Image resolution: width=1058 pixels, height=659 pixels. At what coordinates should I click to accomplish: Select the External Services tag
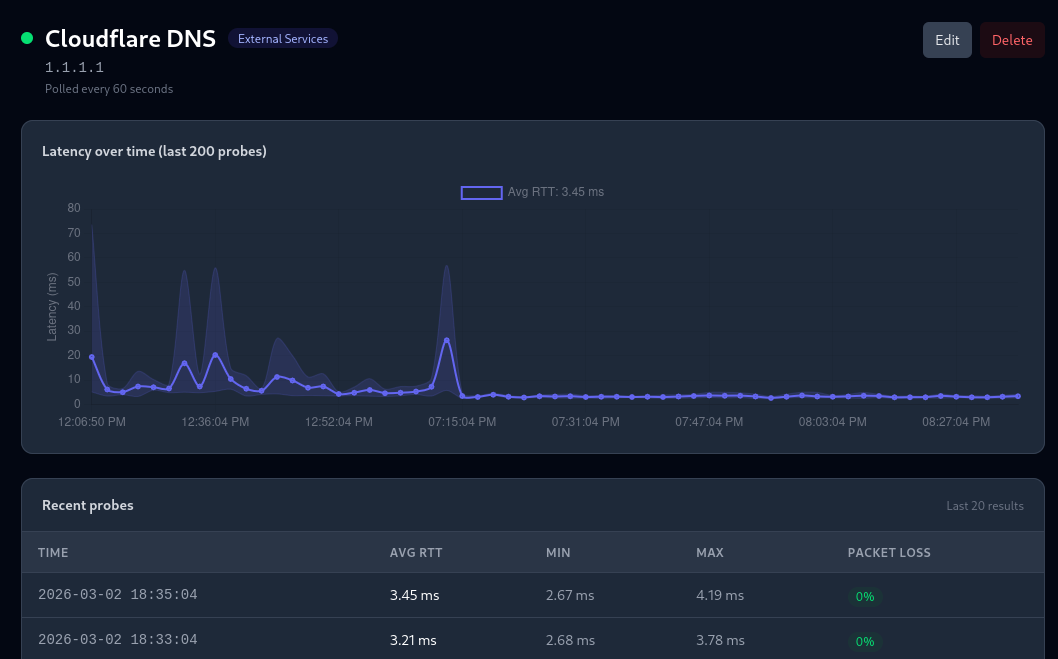(x=283, y=38)
